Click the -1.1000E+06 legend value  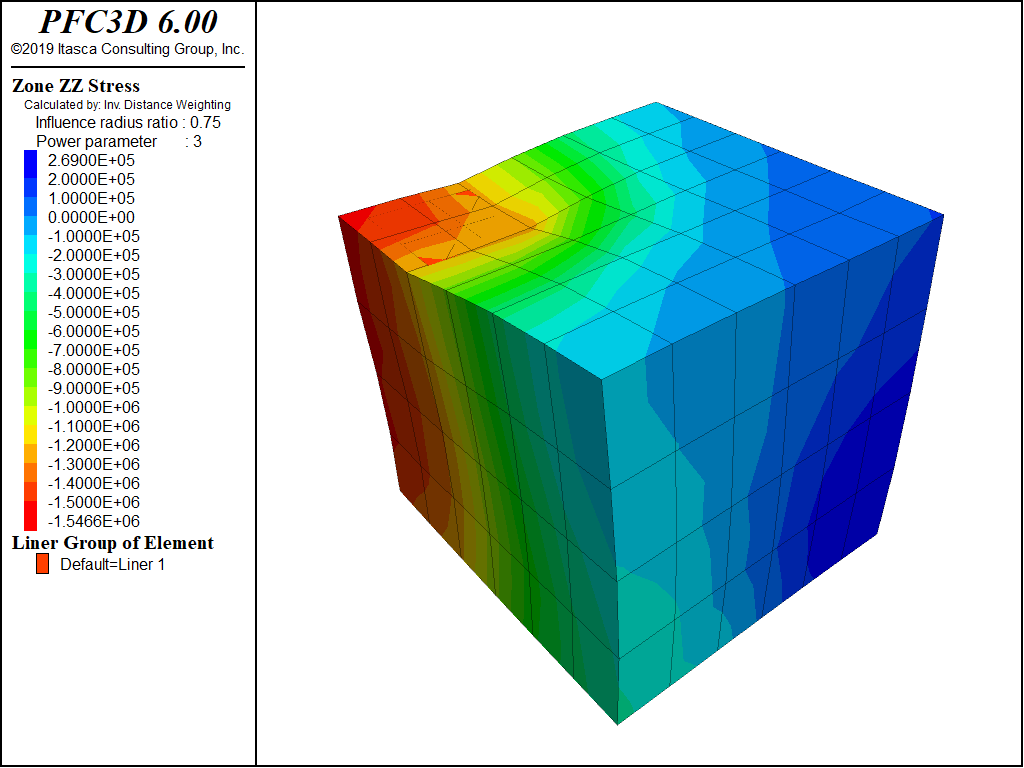pos(93,426)
